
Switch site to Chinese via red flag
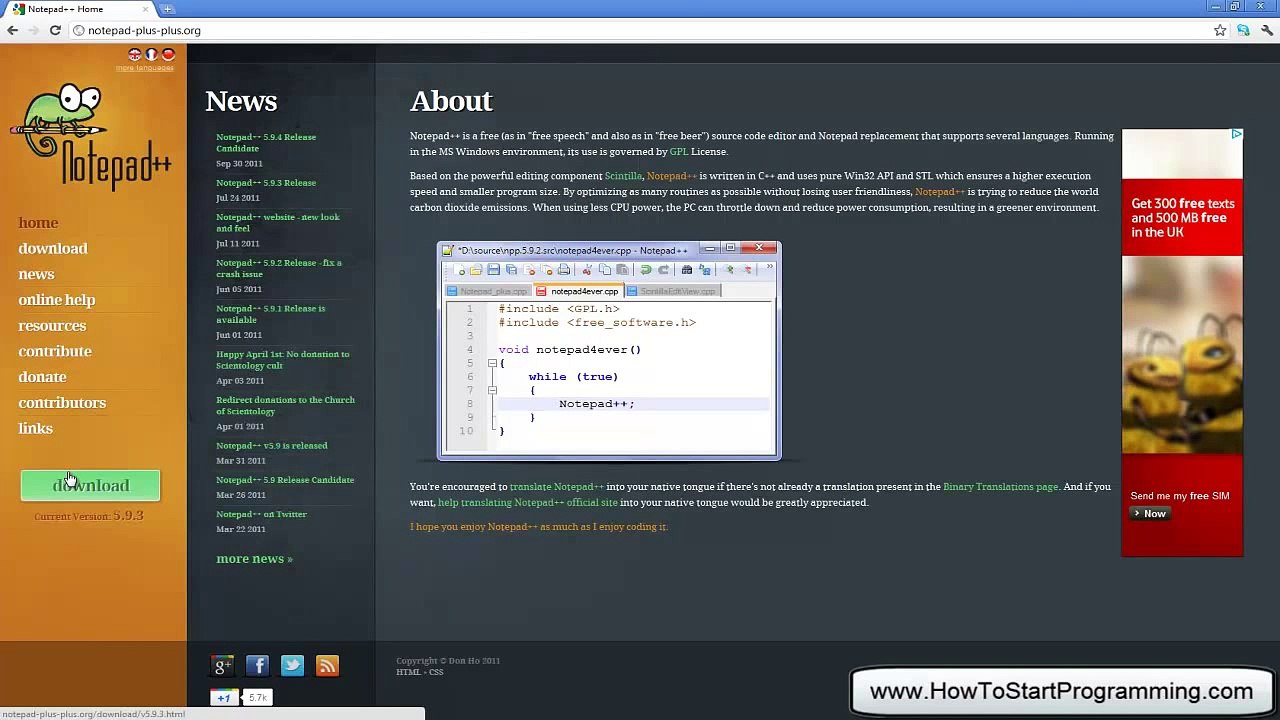point(168,55)
